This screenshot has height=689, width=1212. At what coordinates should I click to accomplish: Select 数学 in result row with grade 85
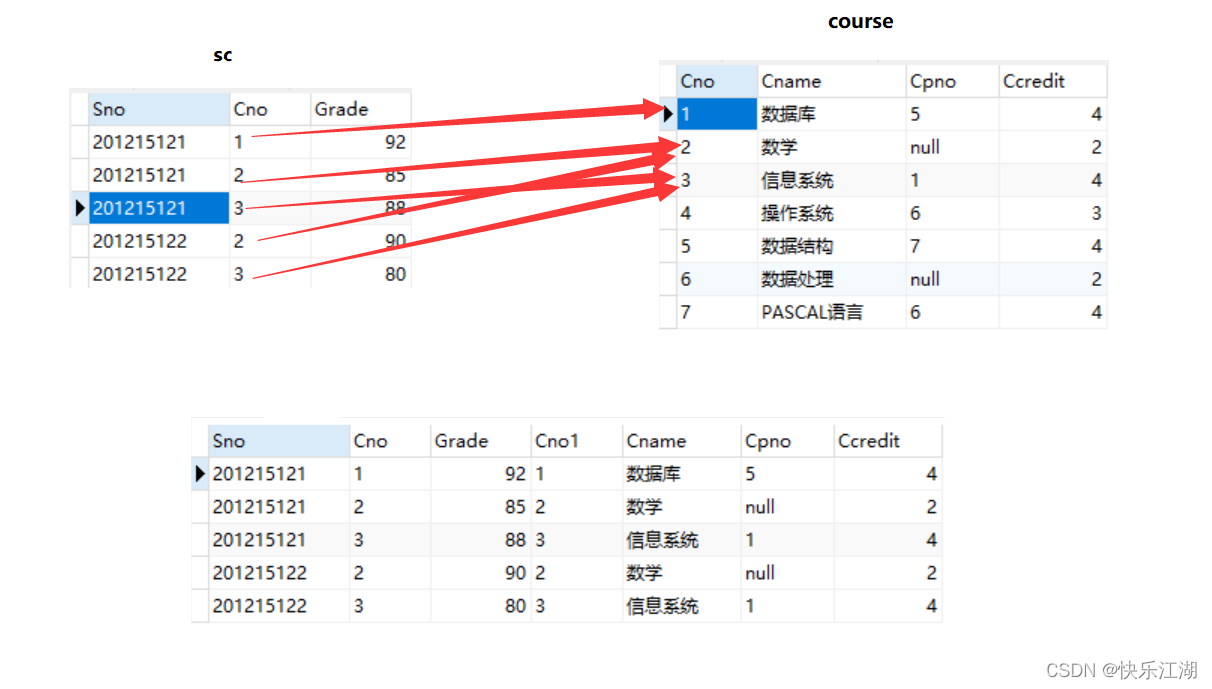(681, 507)
